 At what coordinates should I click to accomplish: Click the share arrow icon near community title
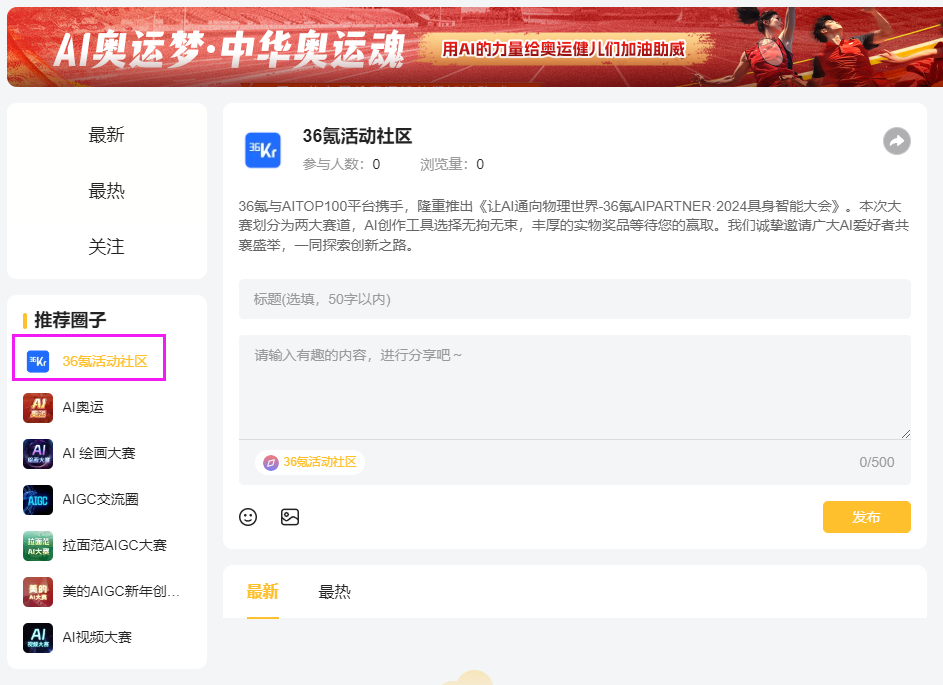tap(896, 142)
